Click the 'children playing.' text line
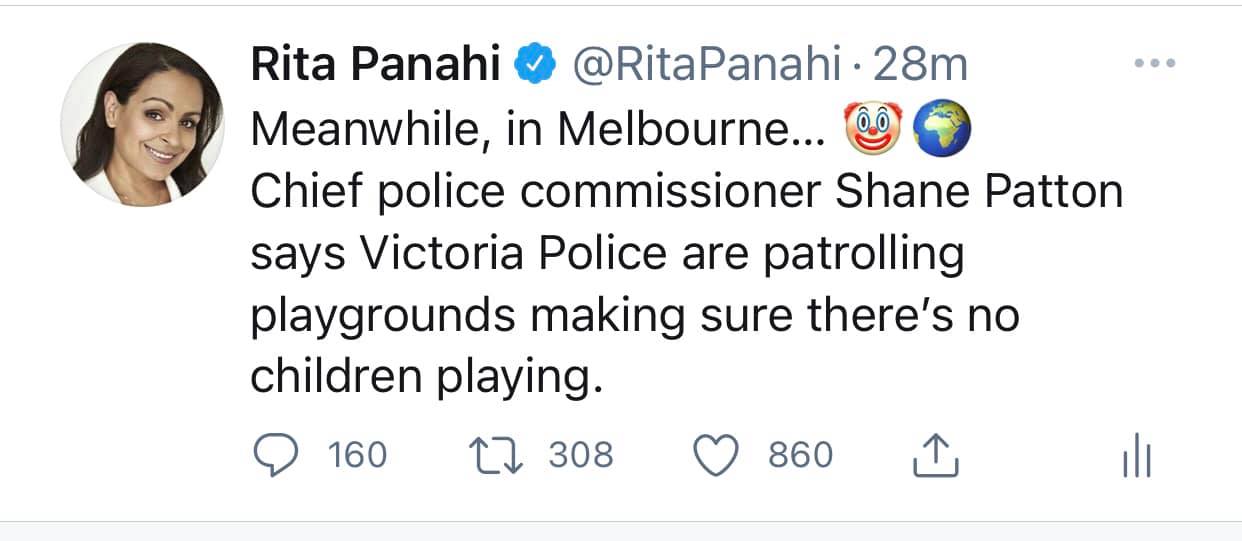 428,378
